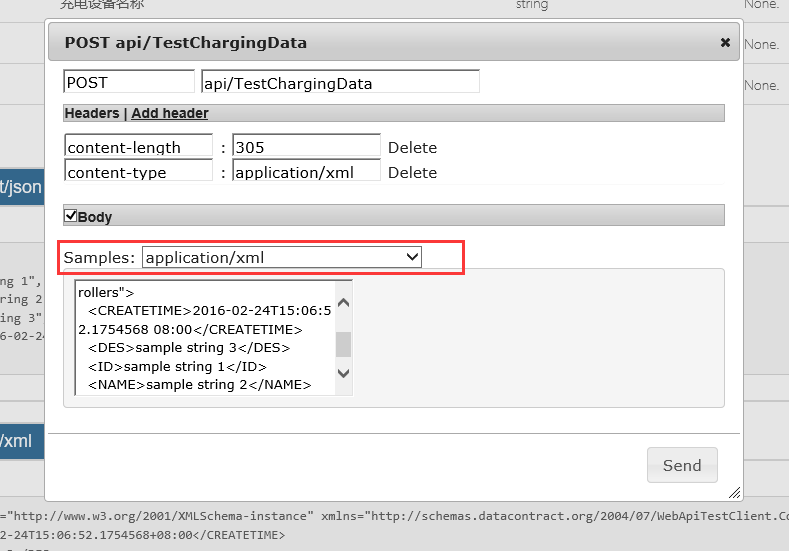The image size is (789, 551).
Task: Click the <NAME>sample string 2</NAME> line
Action: pyautogui.click(x=199, y=385)
